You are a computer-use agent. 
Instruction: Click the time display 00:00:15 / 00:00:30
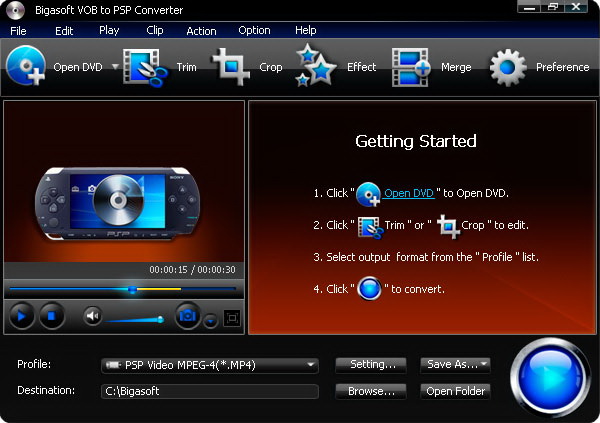[192, 269]
